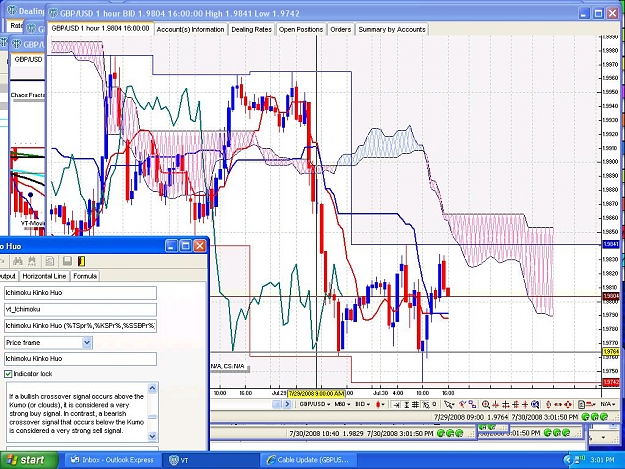Click the find-next binoculars icon

32,261
